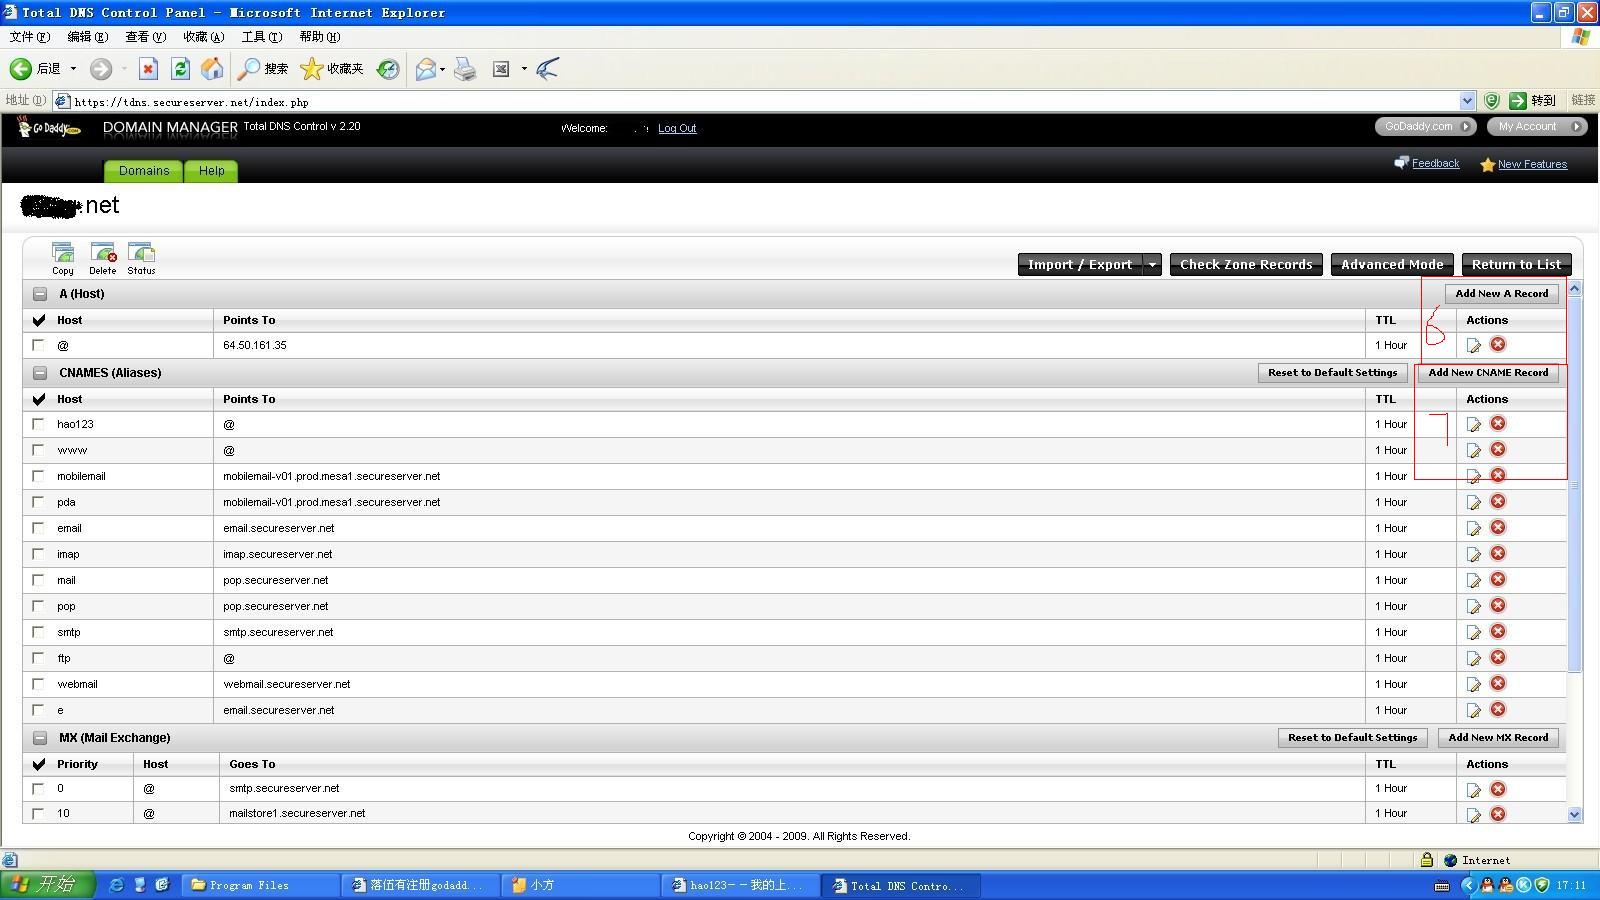Open the Mail button dropdown arrow
The width and height of the screenshot is (1600, 900).
(x=442, y=68)
